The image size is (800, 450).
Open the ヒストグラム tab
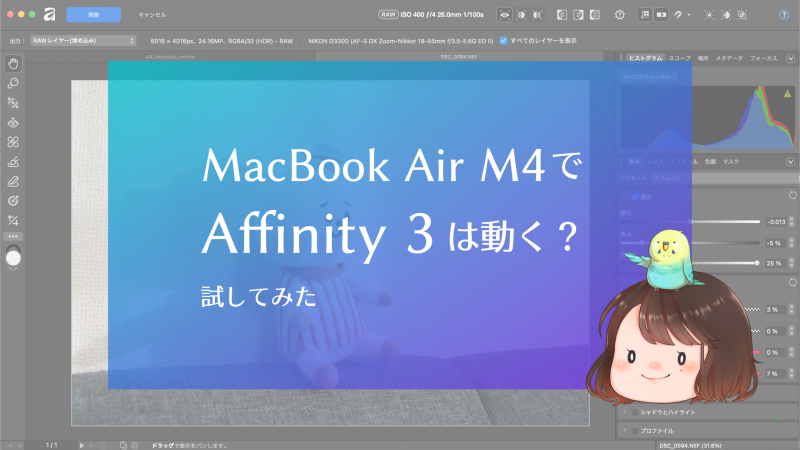pyautogui.click(x=645, y=58)
